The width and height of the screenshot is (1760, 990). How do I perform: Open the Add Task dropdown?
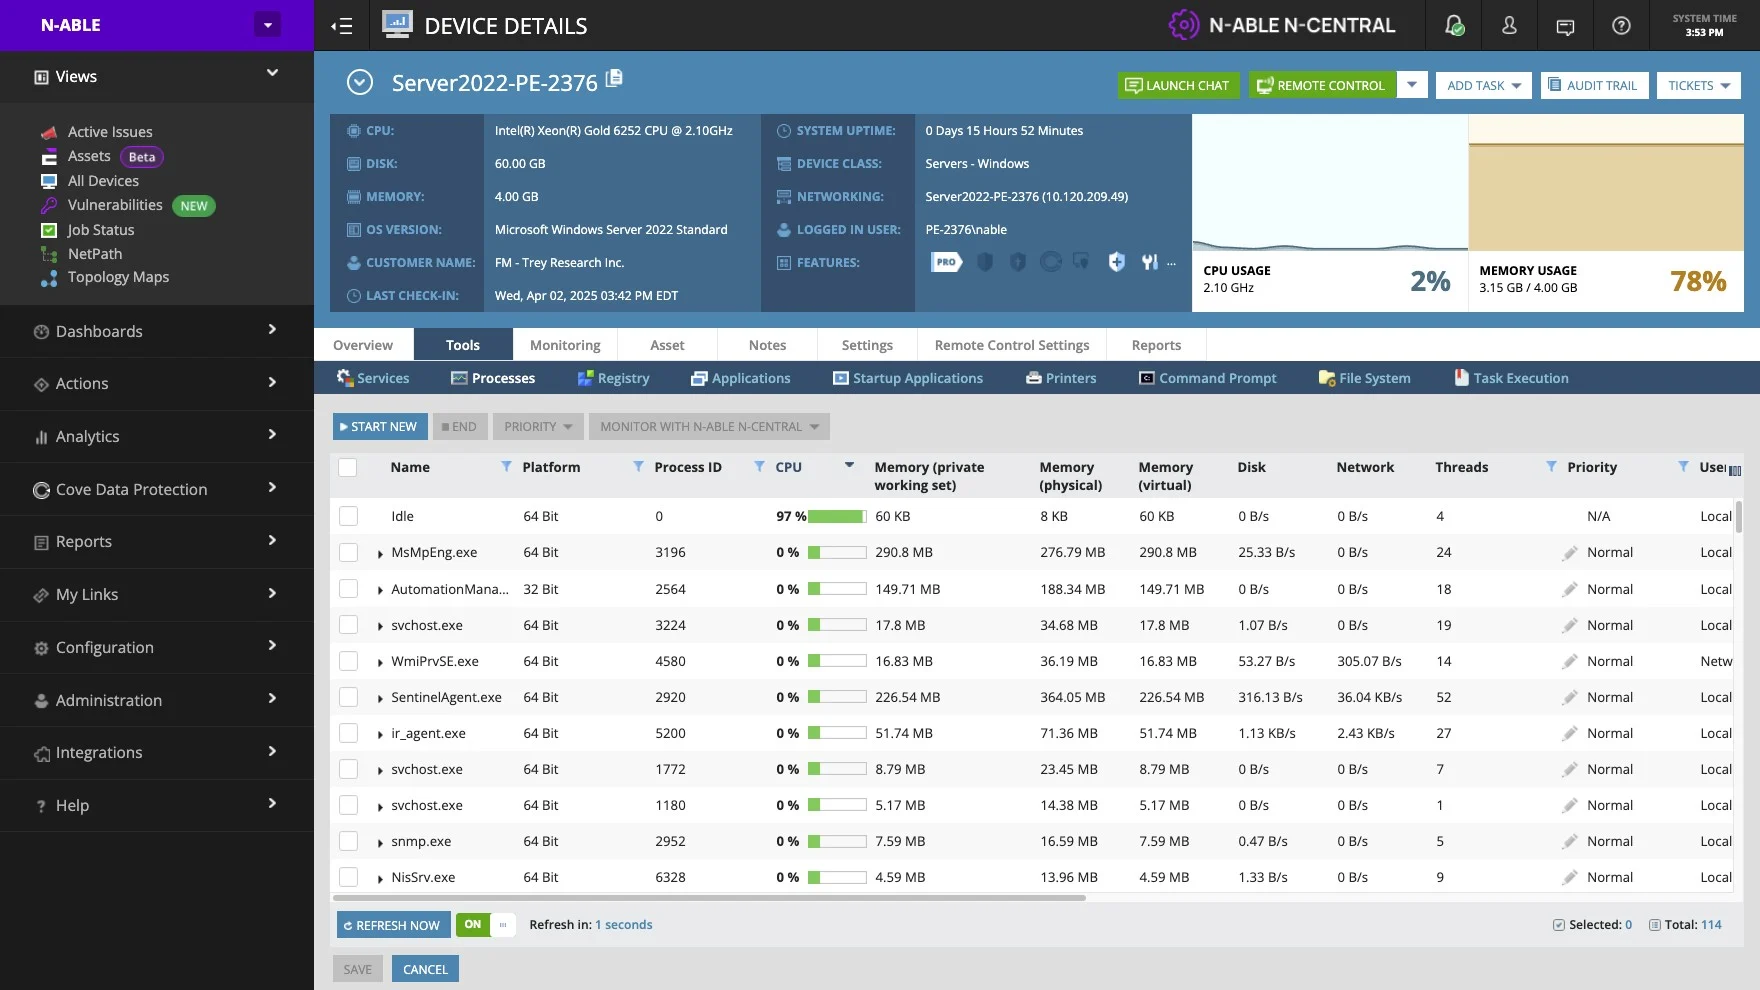click(1484, 85)
